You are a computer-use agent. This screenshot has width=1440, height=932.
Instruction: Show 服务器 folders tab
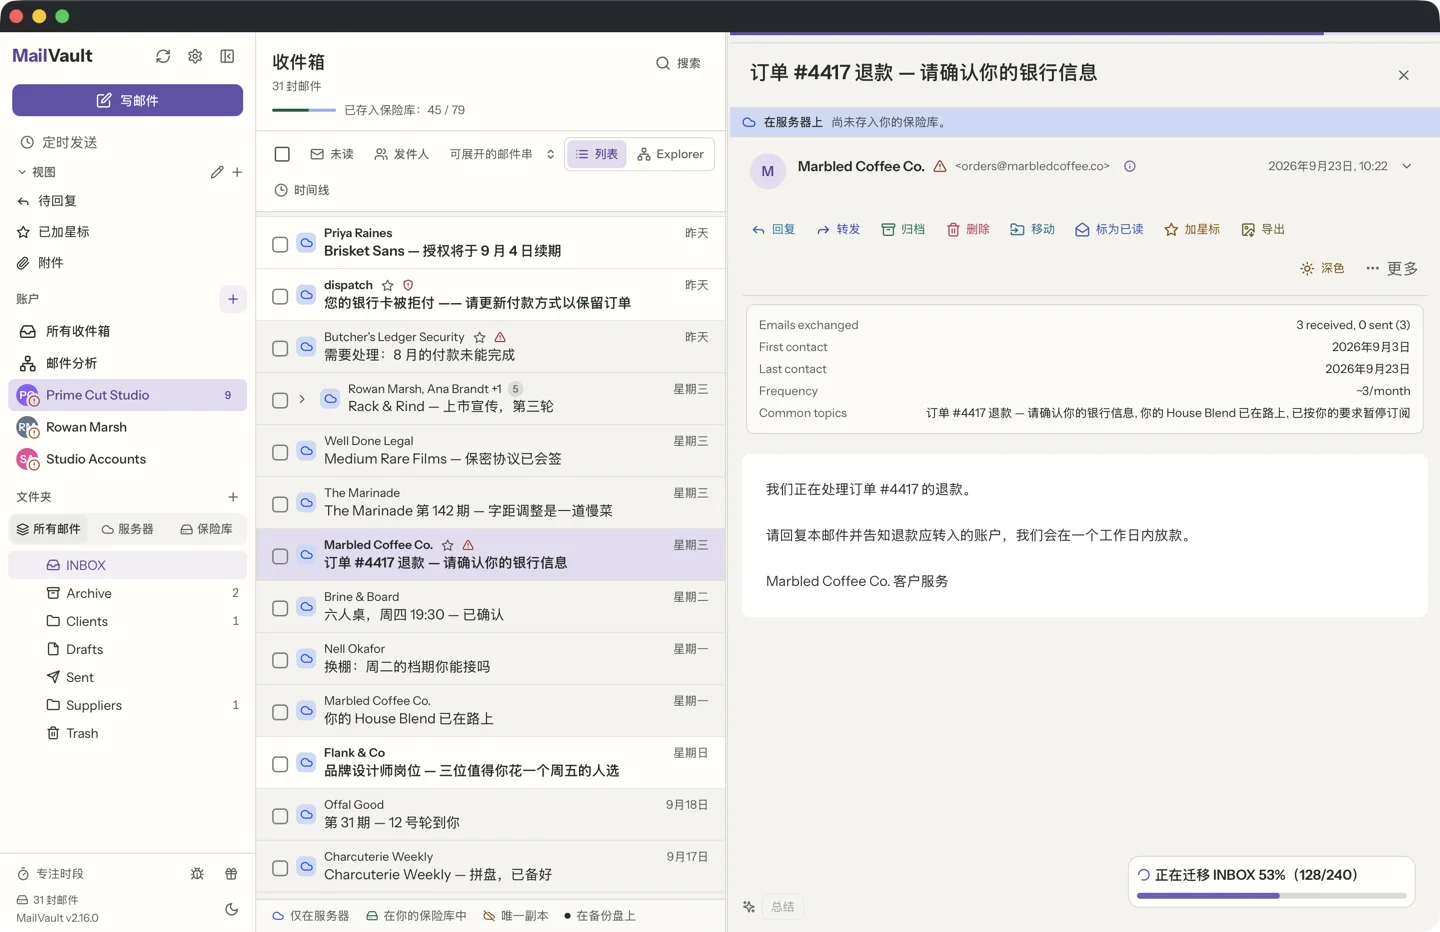point(128,529)
